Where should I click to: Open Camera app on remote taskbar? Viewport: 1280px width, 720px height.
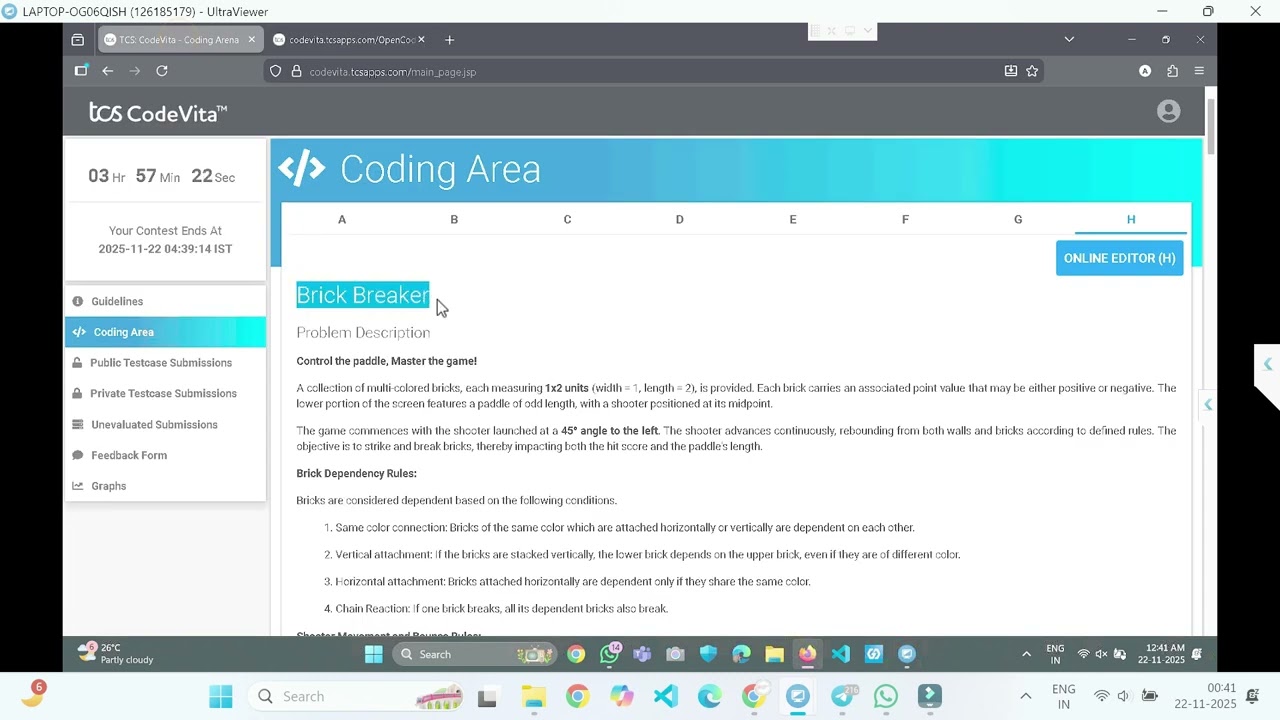(675, 654)
